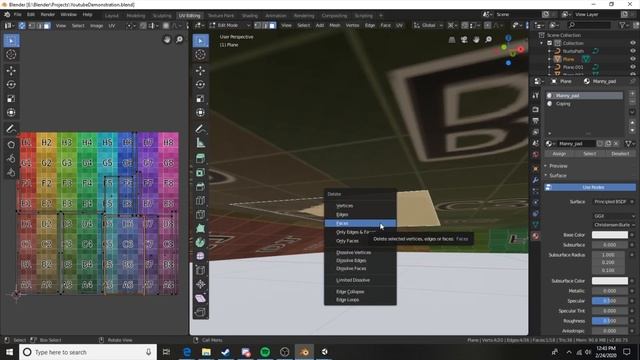The width and height of the screenshot is (640, 360).
Task: Select the Poly Build tool
Action: [200, 228]
